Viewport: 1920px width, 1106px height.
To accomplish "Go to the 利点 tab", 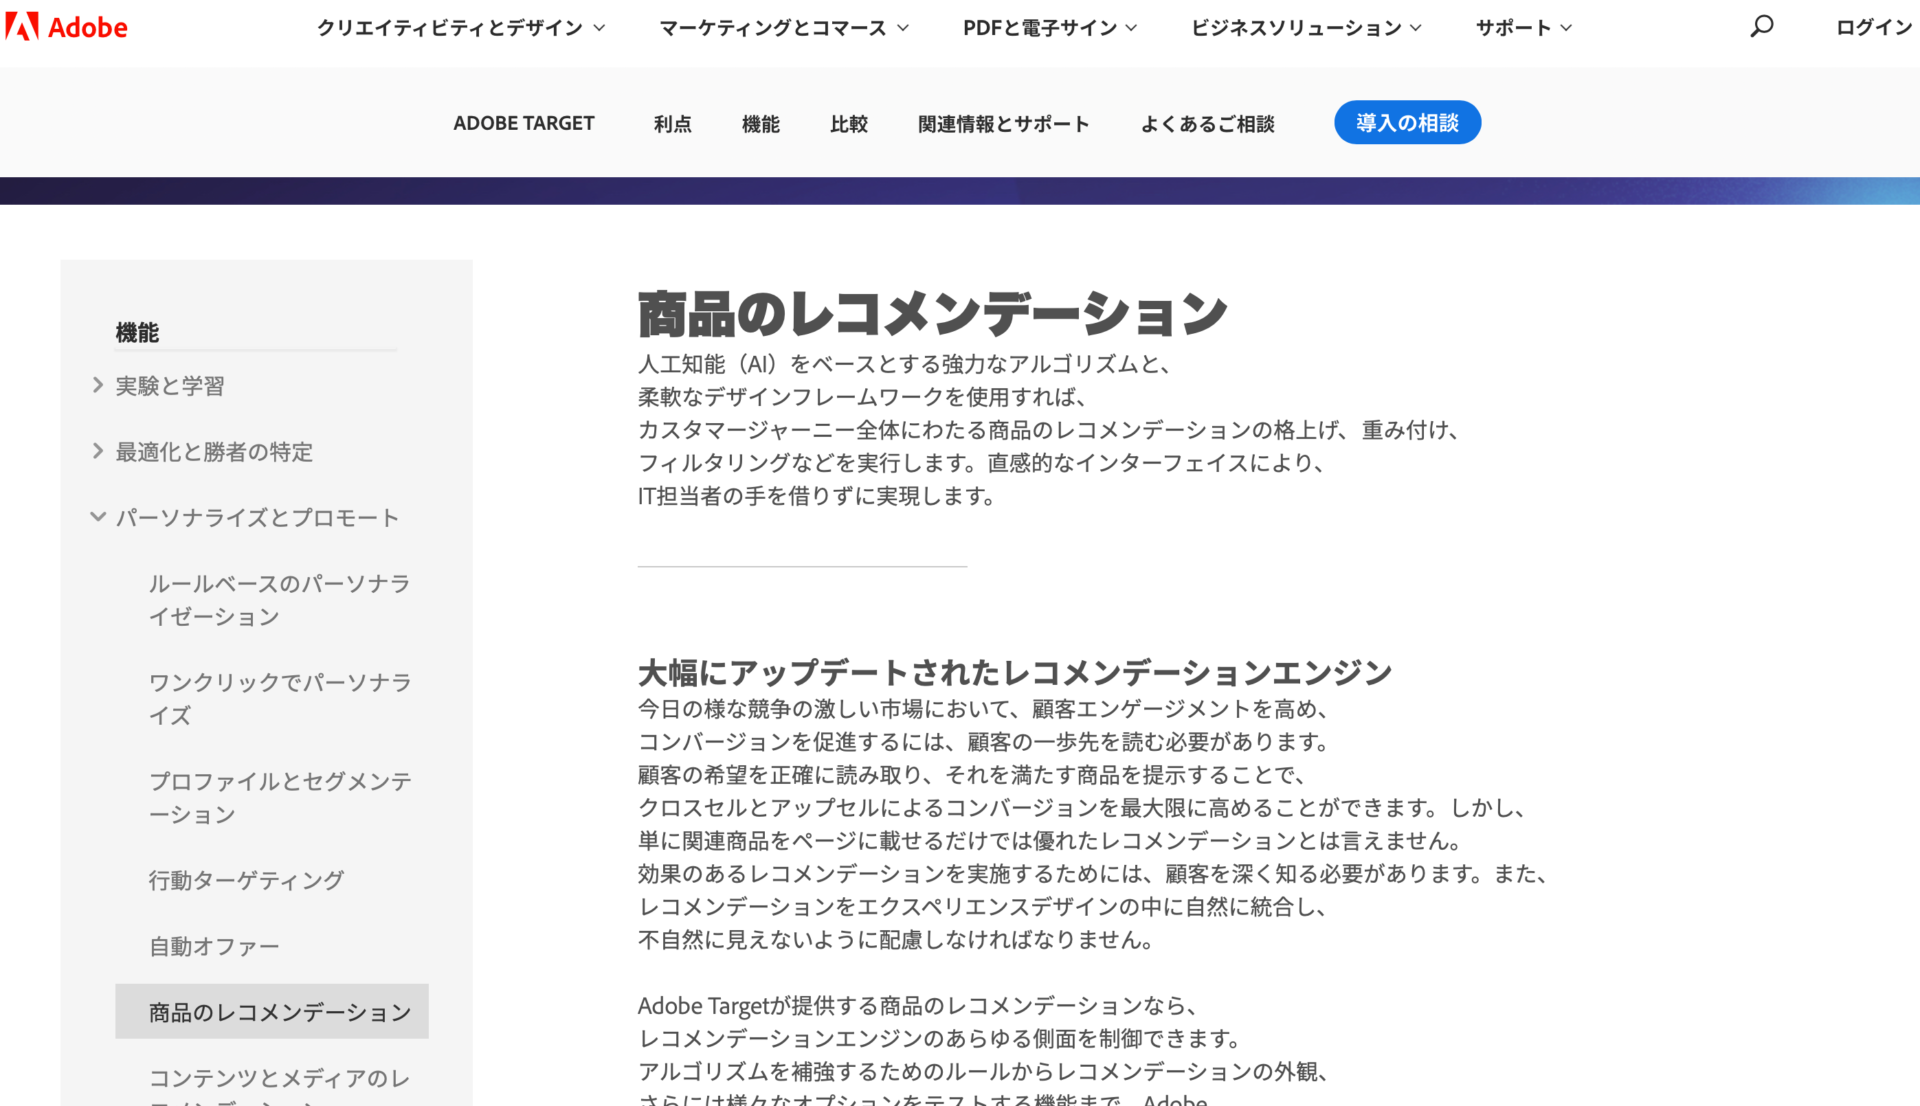I will 672,124.
